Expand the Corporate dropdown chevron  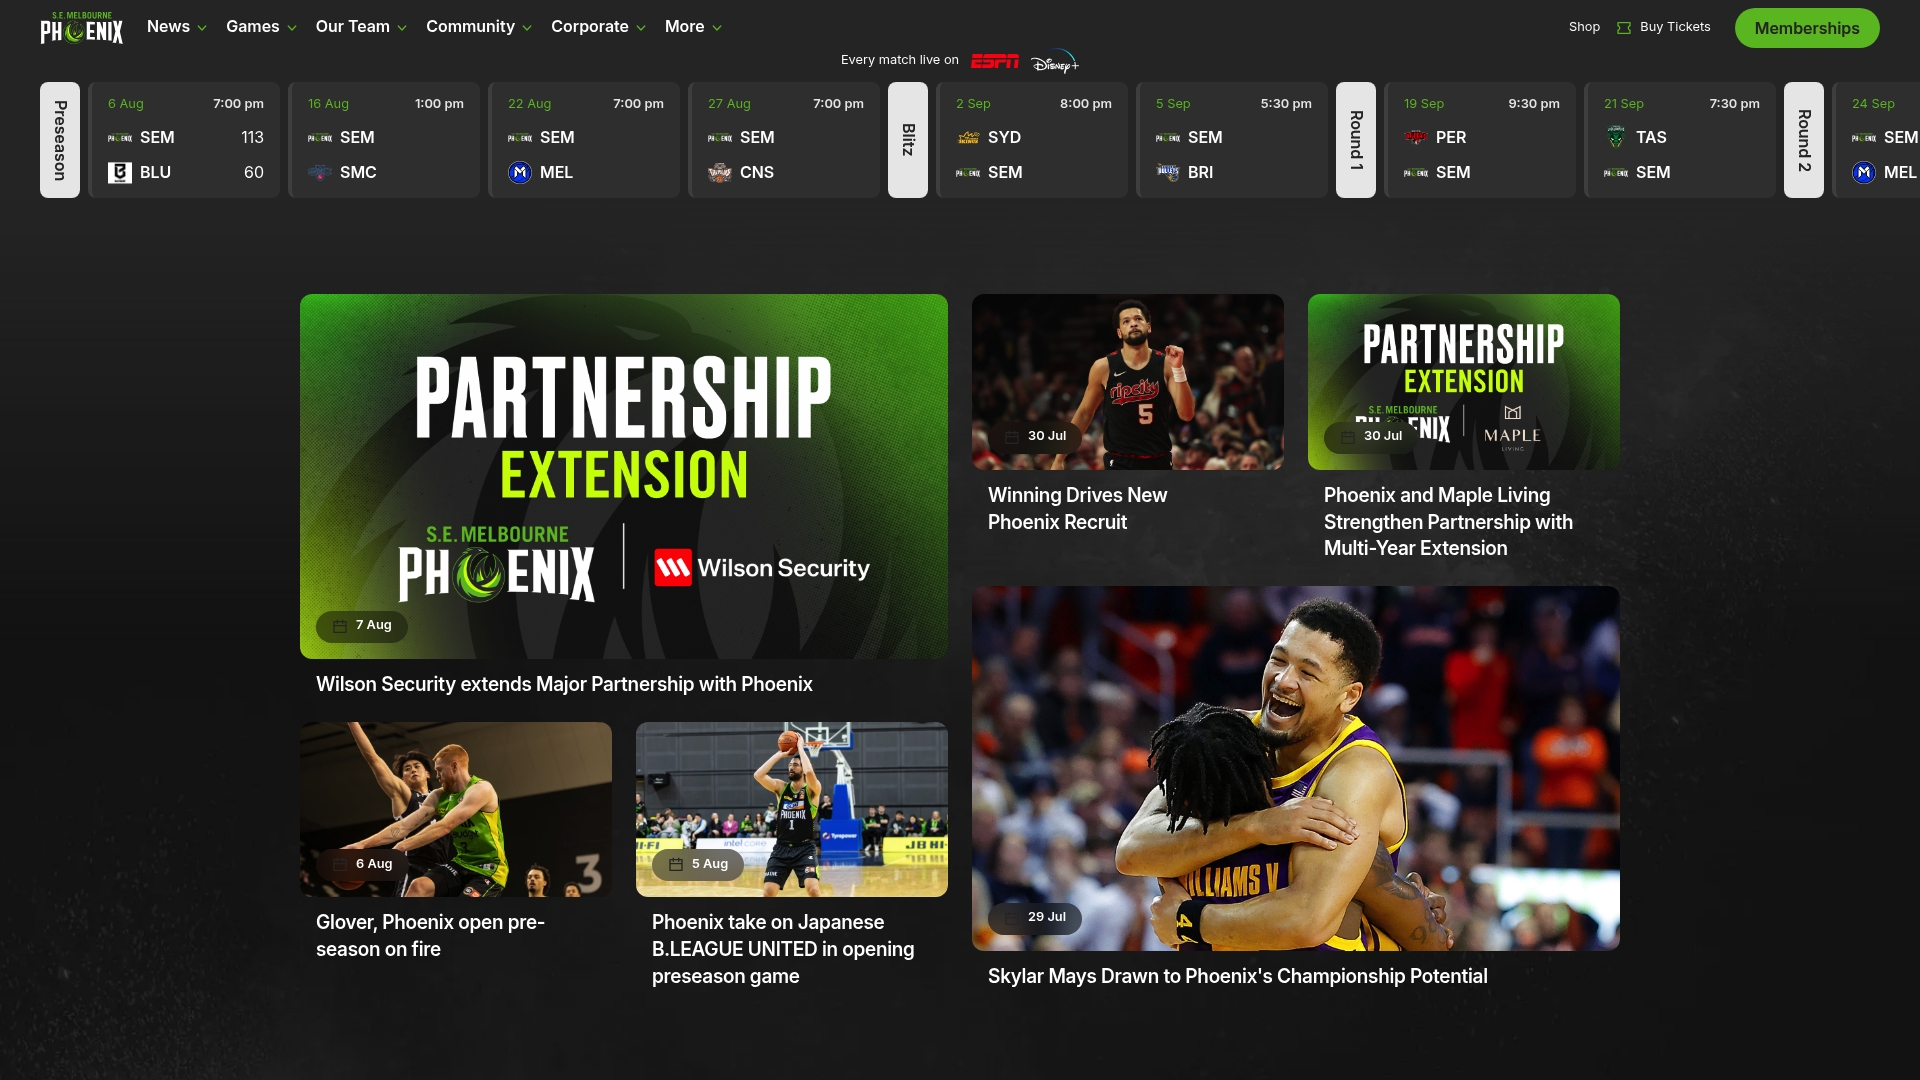(x=641, y=28)
